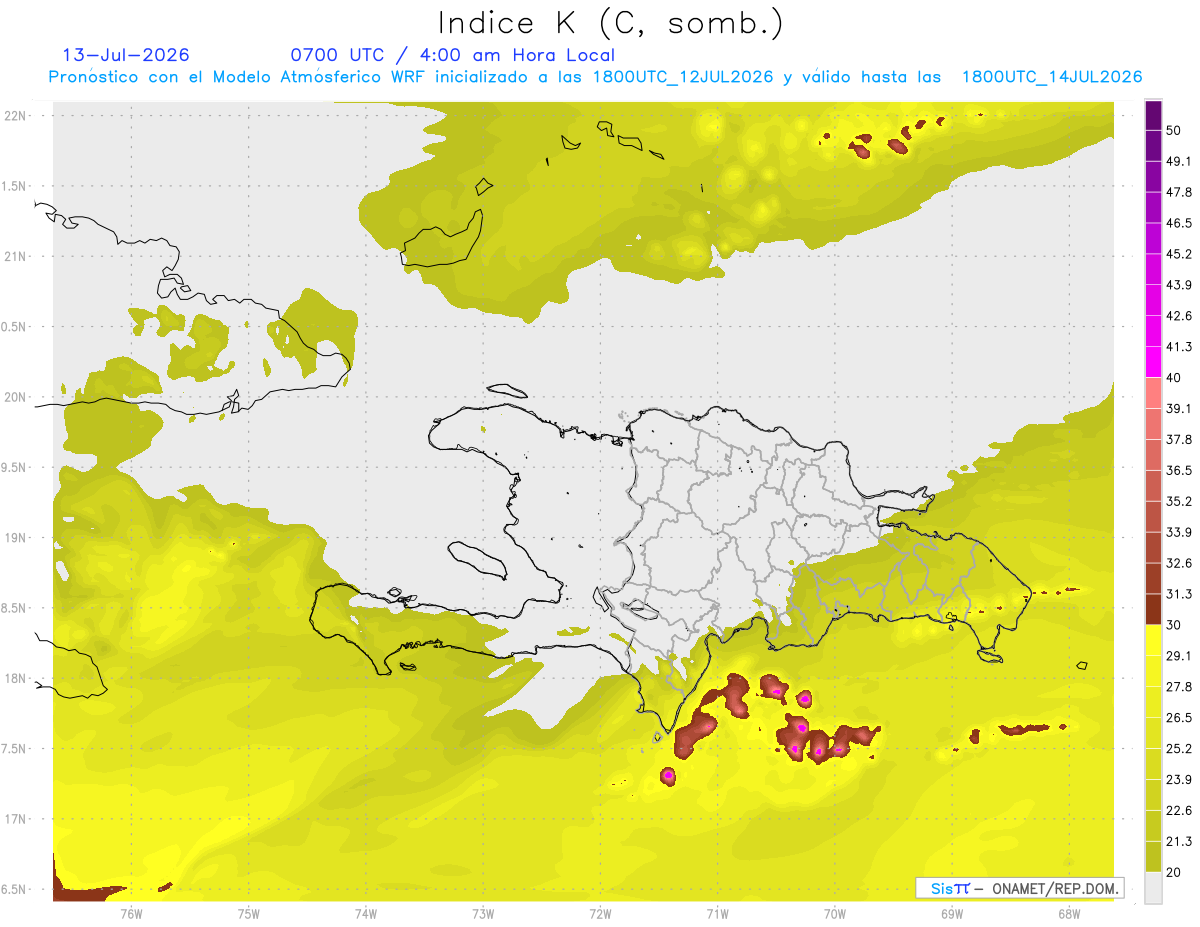Click the '26.5' colorbar value
Viewport: 1200px width, 927px height.
[x=1179, y=718]
